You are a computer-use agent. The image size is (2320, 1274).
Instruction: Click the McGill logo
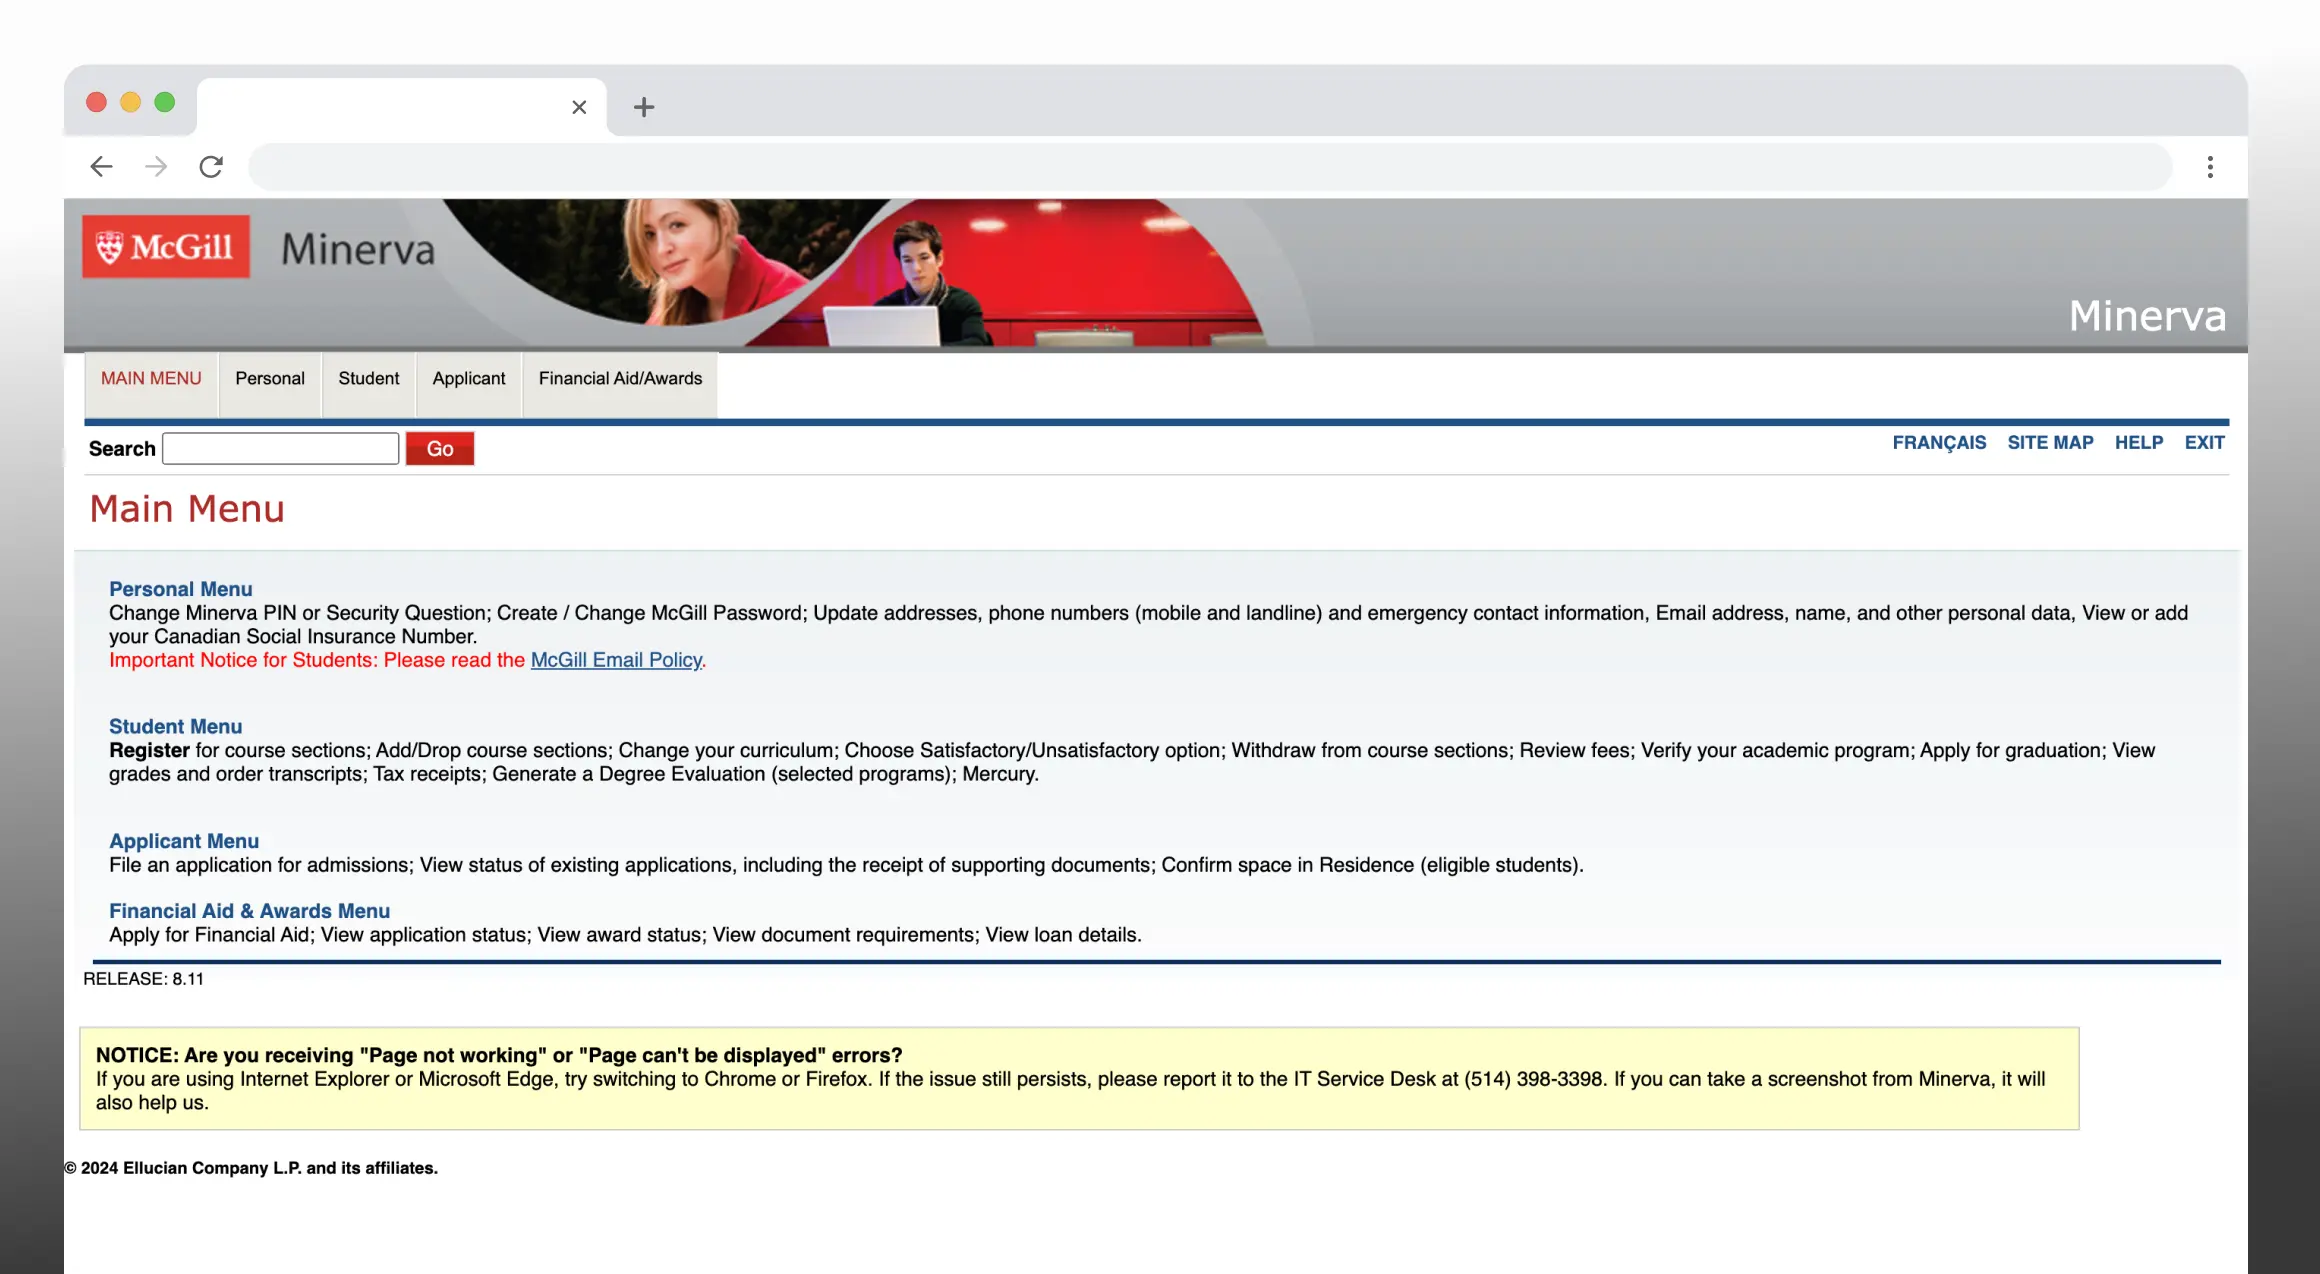point(166,246)
